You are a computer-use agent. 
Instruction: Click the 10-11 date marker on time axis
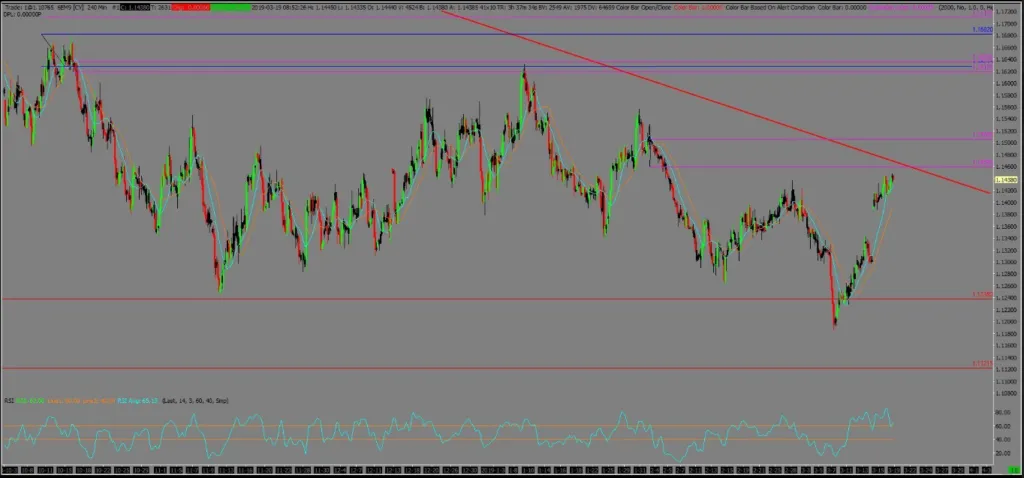45,470
